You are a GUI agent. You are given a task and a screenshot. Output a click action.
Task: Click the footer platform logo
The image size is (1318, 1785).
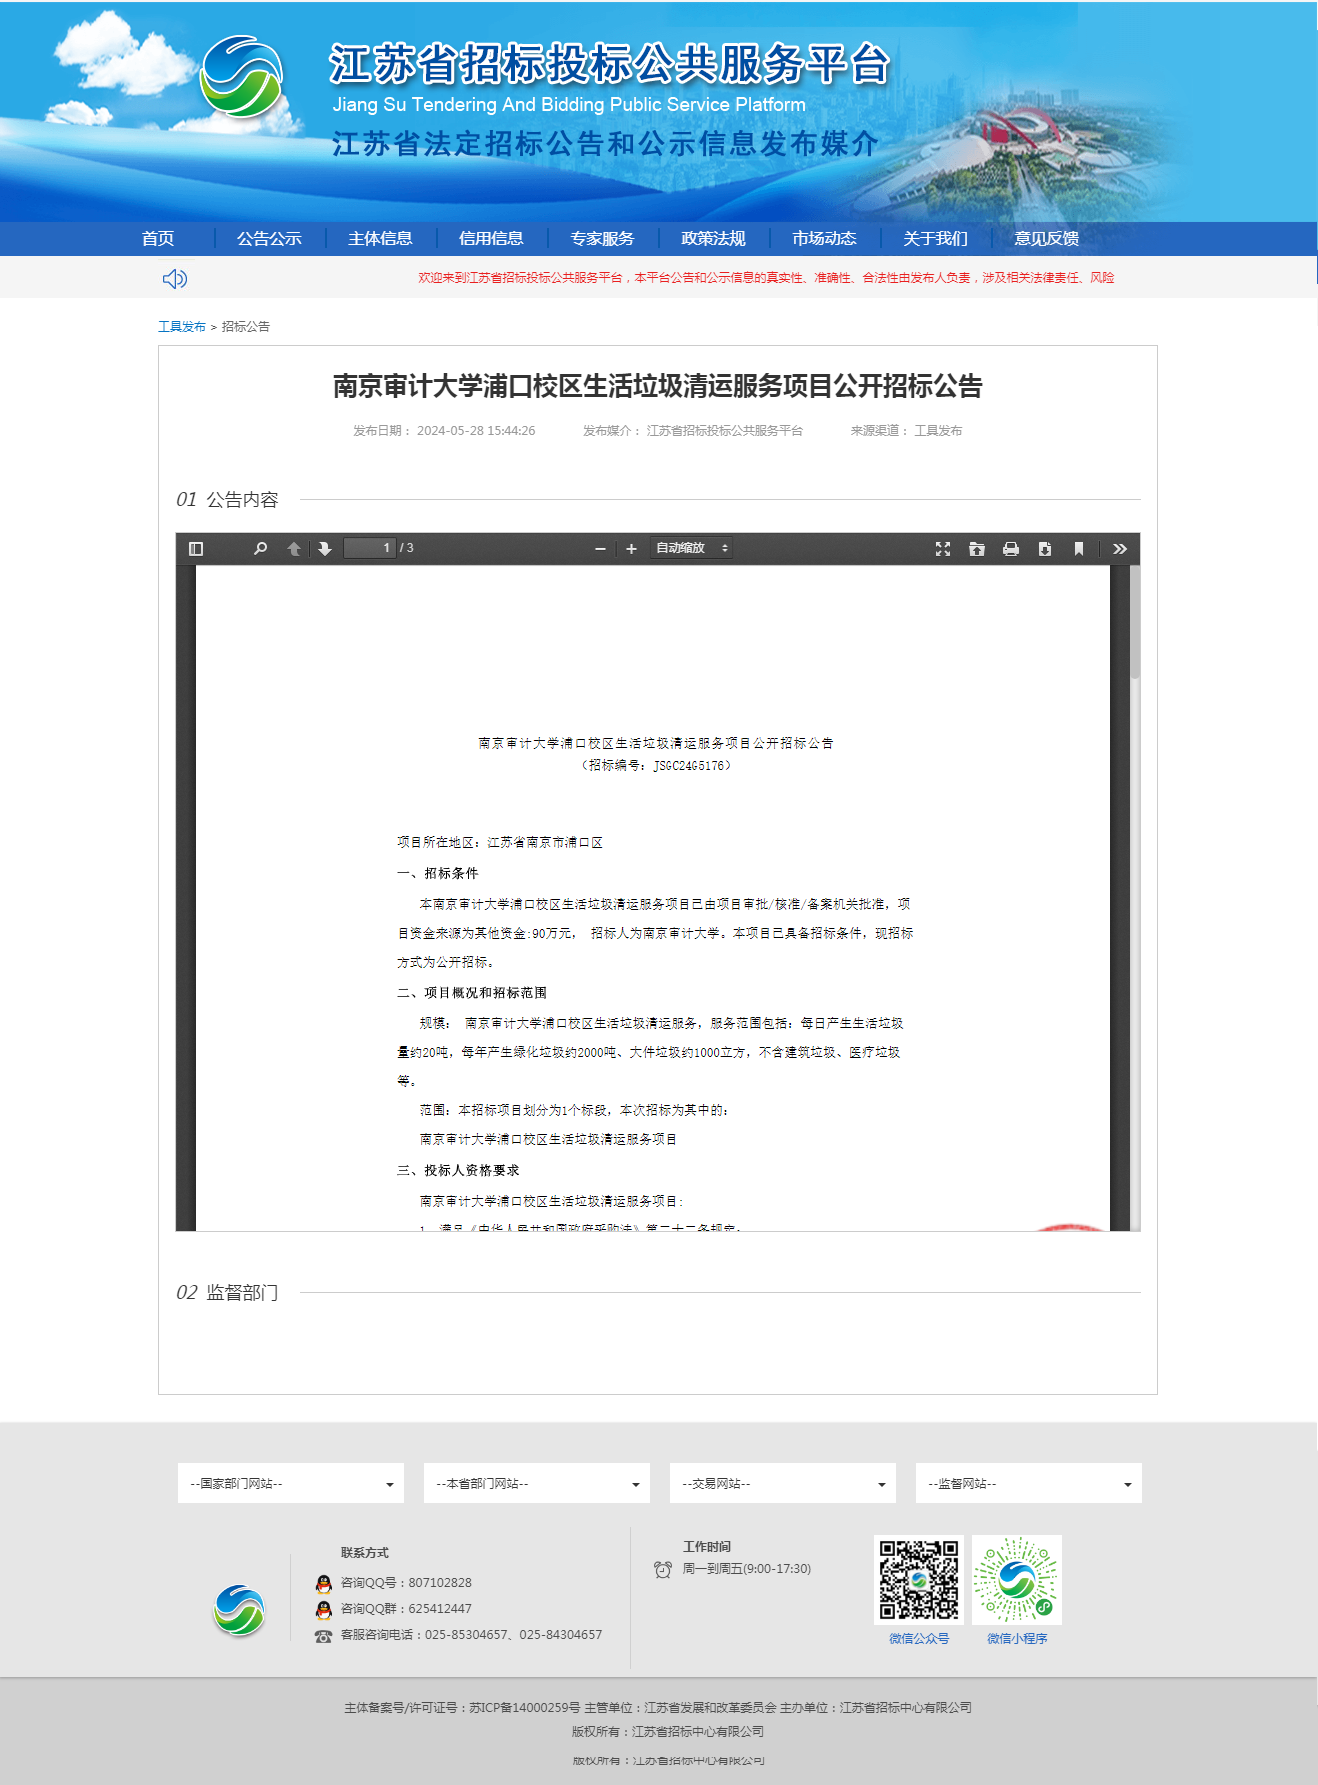(x=239, y=1610)
